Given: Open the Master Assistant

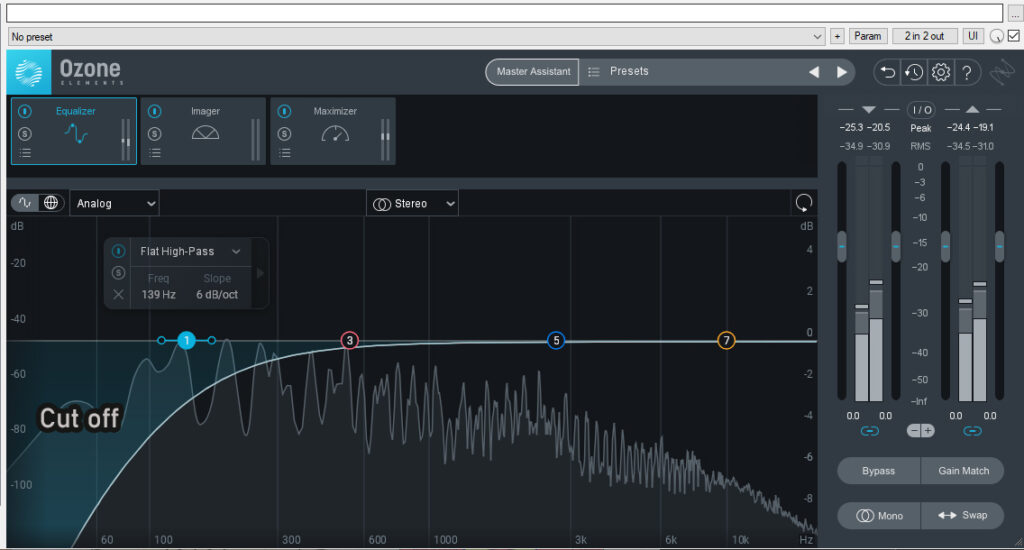Looking at the screenshot, I should pos(533,72).
